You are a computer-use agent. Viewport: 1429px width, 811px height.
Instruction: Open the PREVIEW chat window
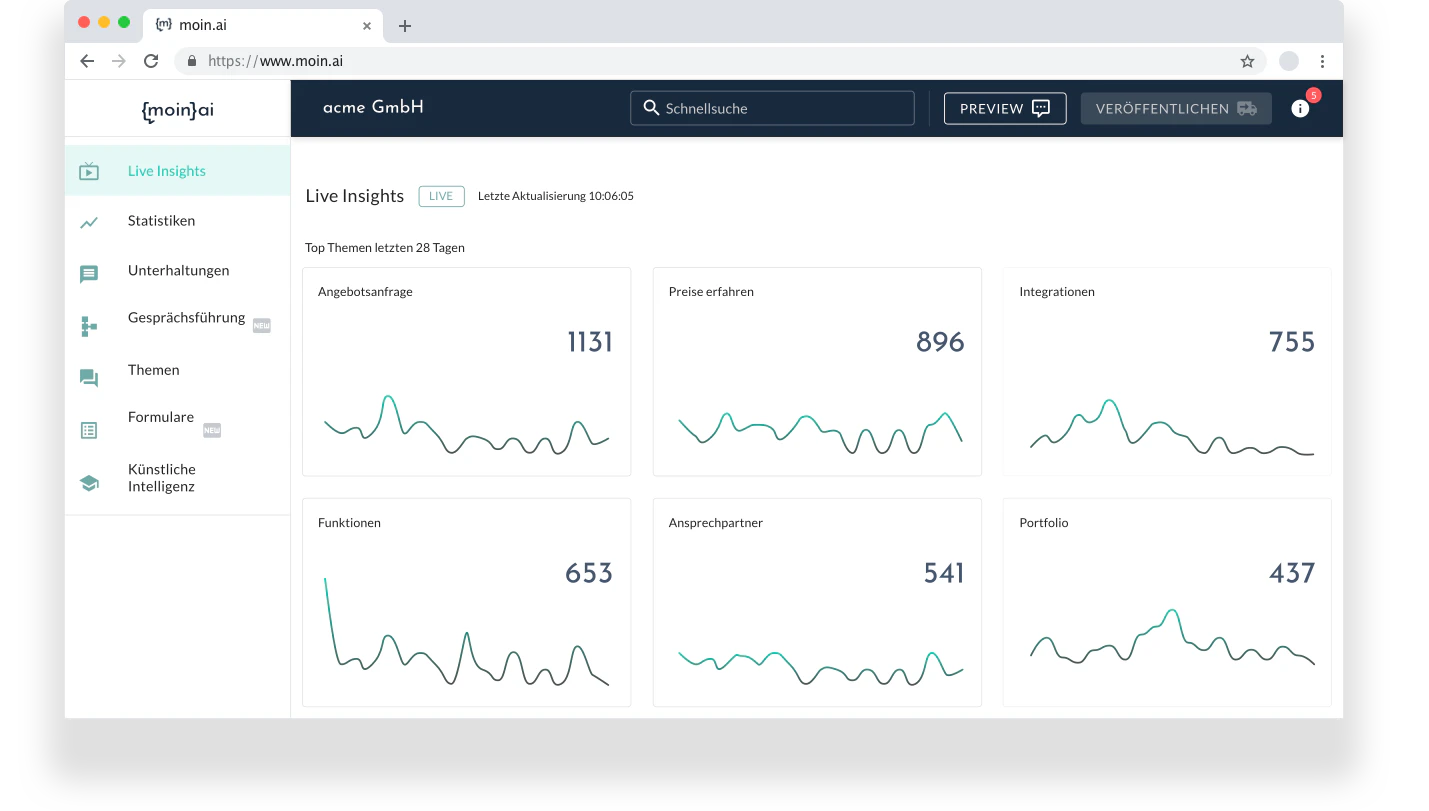pos(1004,108)
